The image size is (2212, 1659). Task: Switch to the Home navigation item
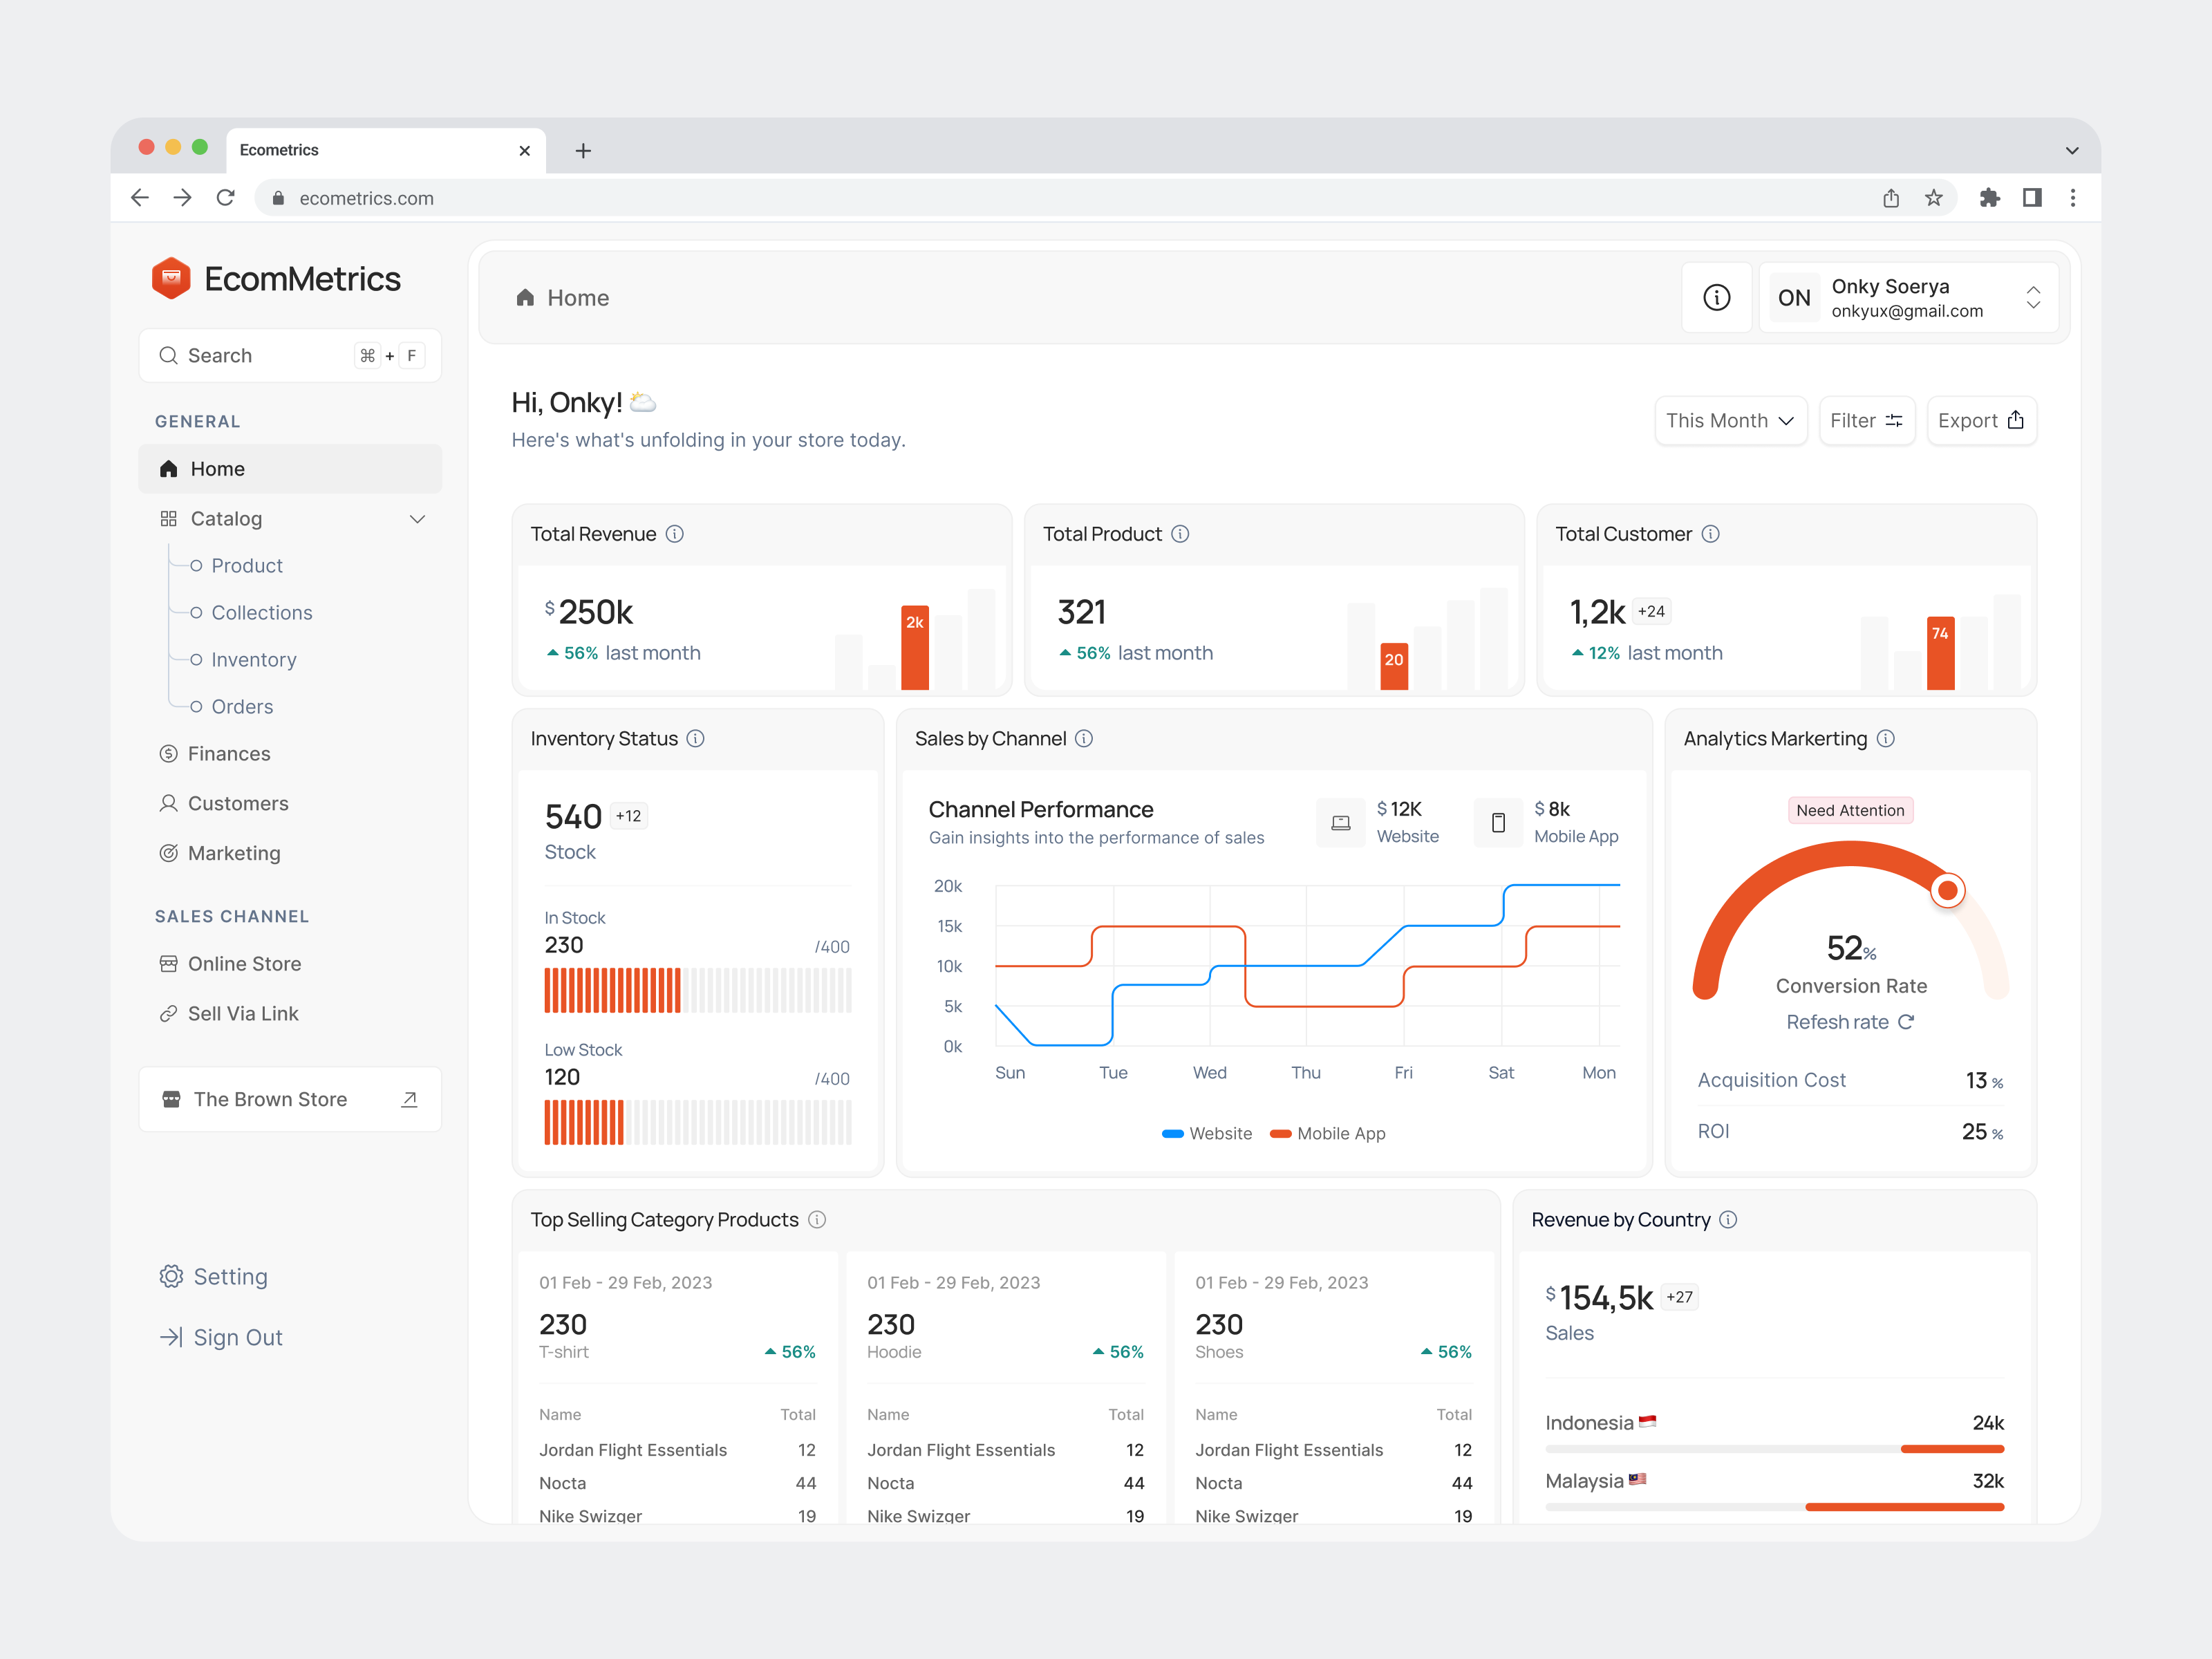[218, 468]
